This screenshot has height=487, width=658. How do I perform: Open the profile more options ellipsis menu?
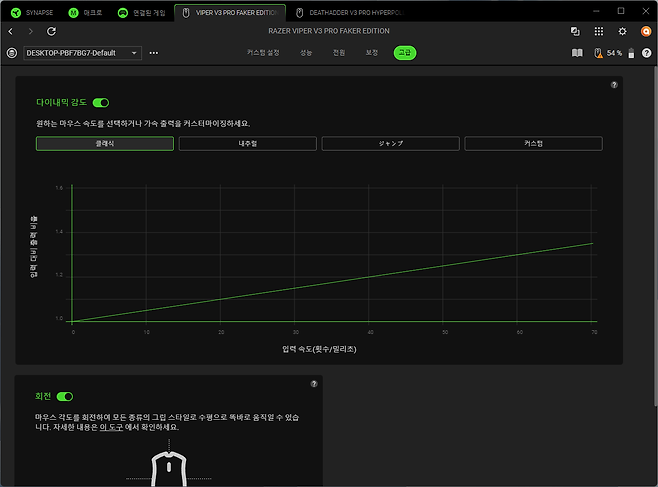[x=154, y=52]
